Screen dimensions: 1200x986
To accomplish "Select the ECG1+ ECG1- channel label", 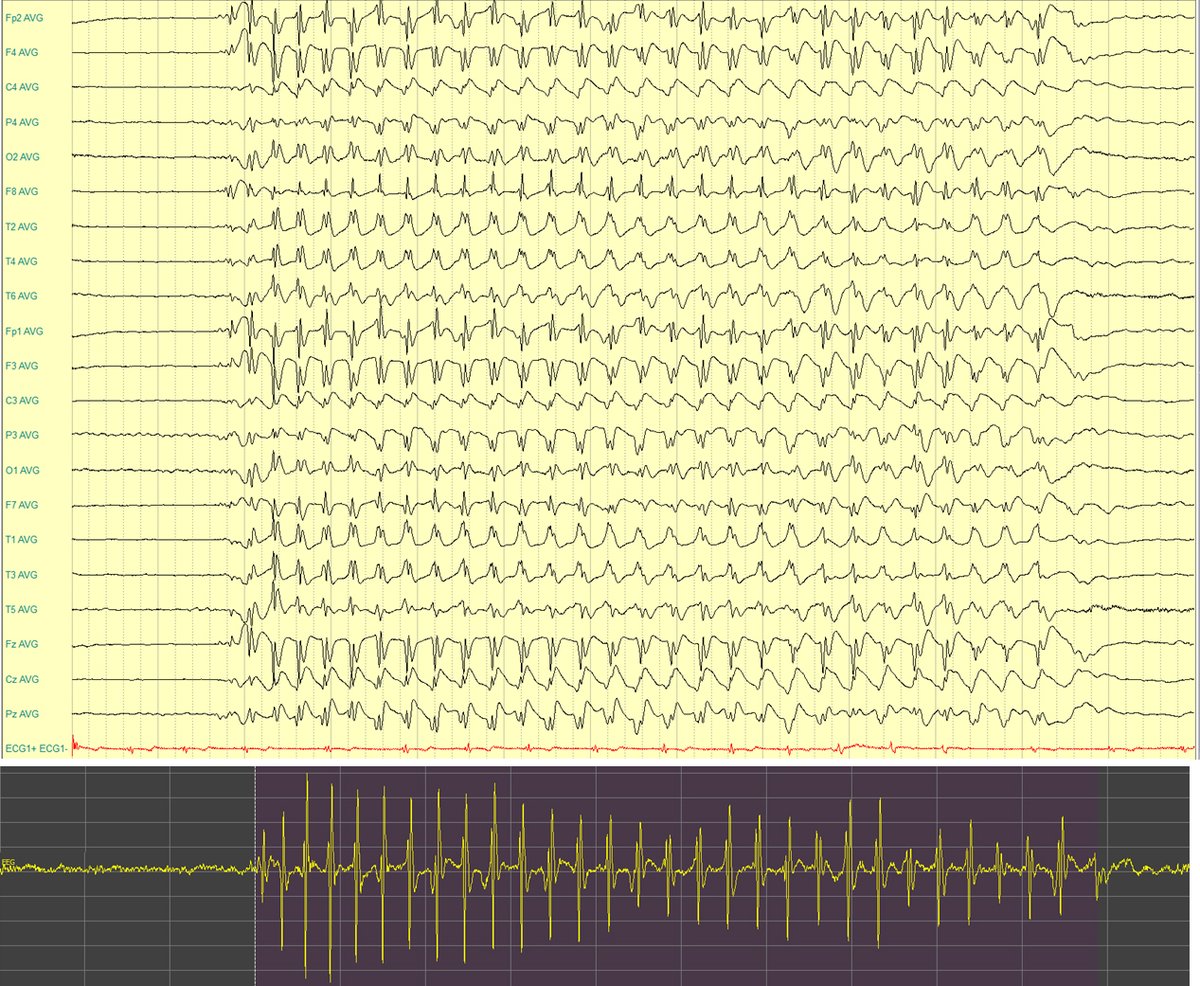I will (x=35, y=748).
